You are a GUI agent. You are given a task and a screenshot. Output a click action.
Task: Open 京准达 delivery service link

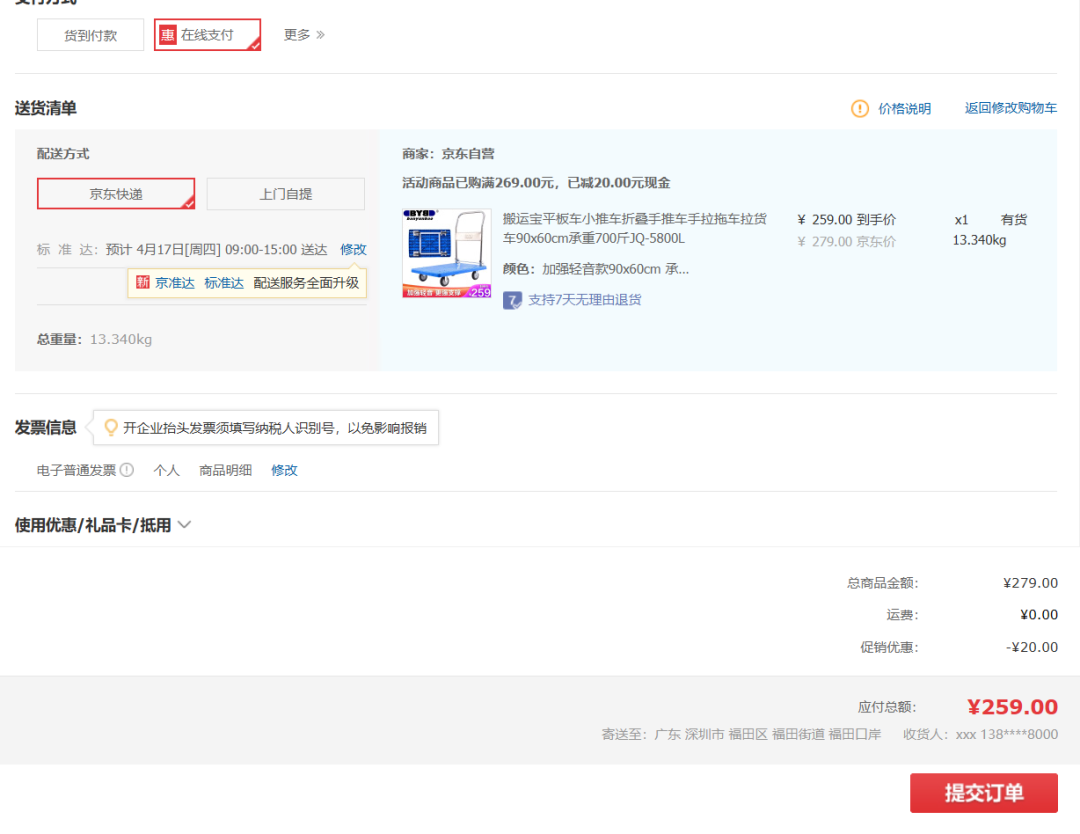pyautogui.click(x=175, y=283)
